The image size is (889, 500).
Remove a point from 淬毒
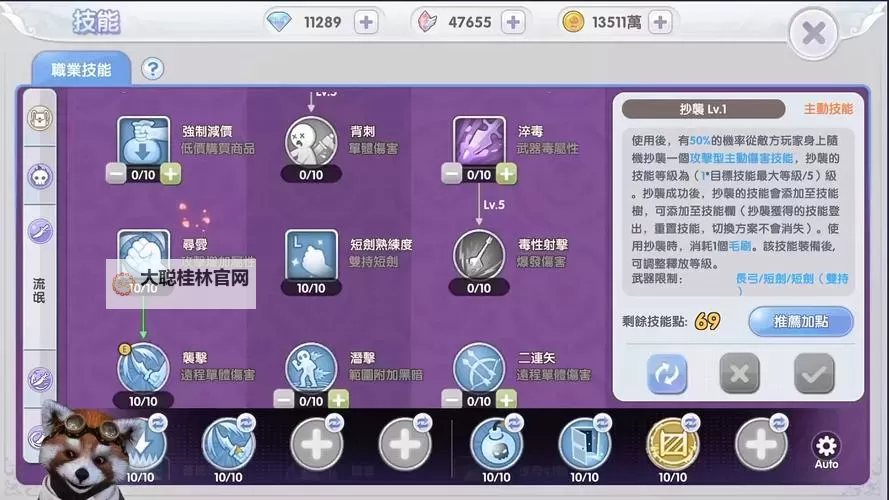pyautogui.click(x=451, y=174)
